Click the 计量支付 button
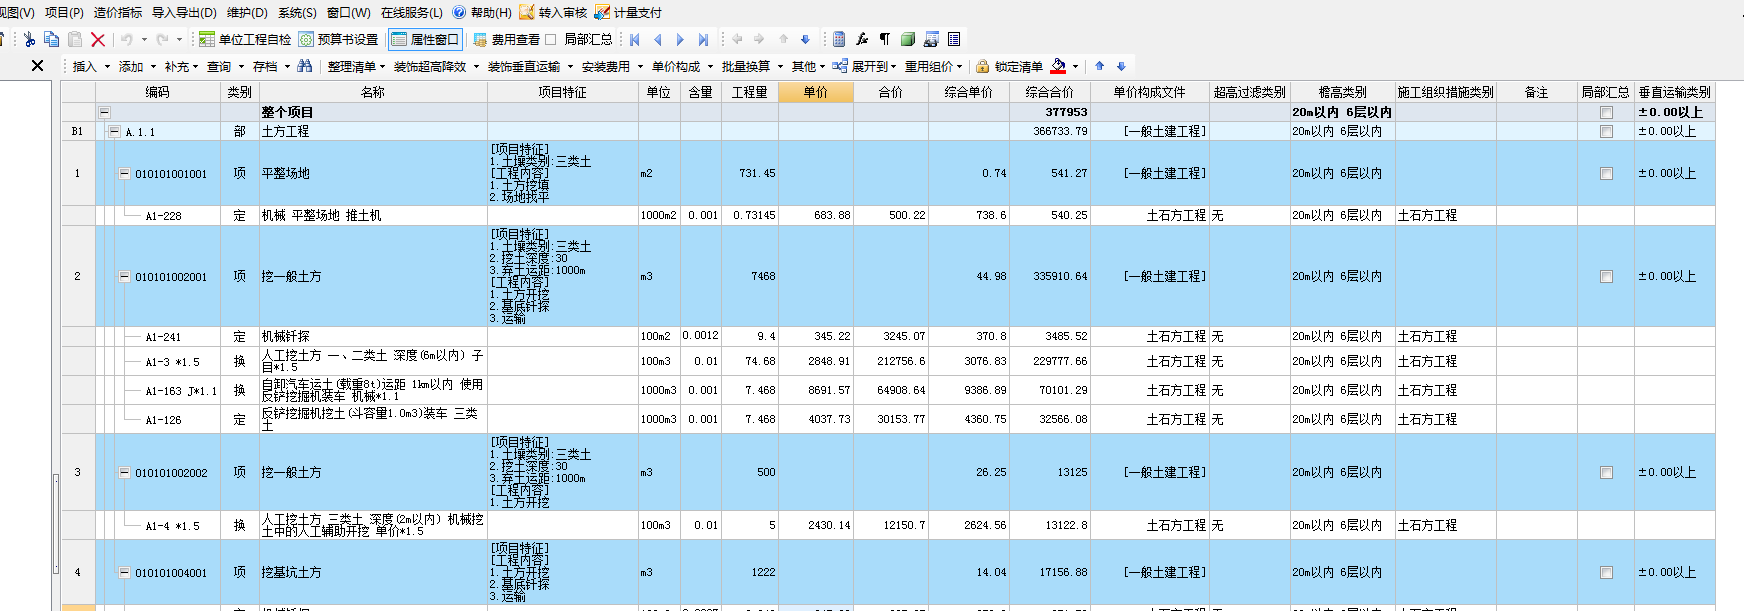Image resolution: width=1744 pixels, height=611 pixels. pyautogui.click(x=628, y=12)
